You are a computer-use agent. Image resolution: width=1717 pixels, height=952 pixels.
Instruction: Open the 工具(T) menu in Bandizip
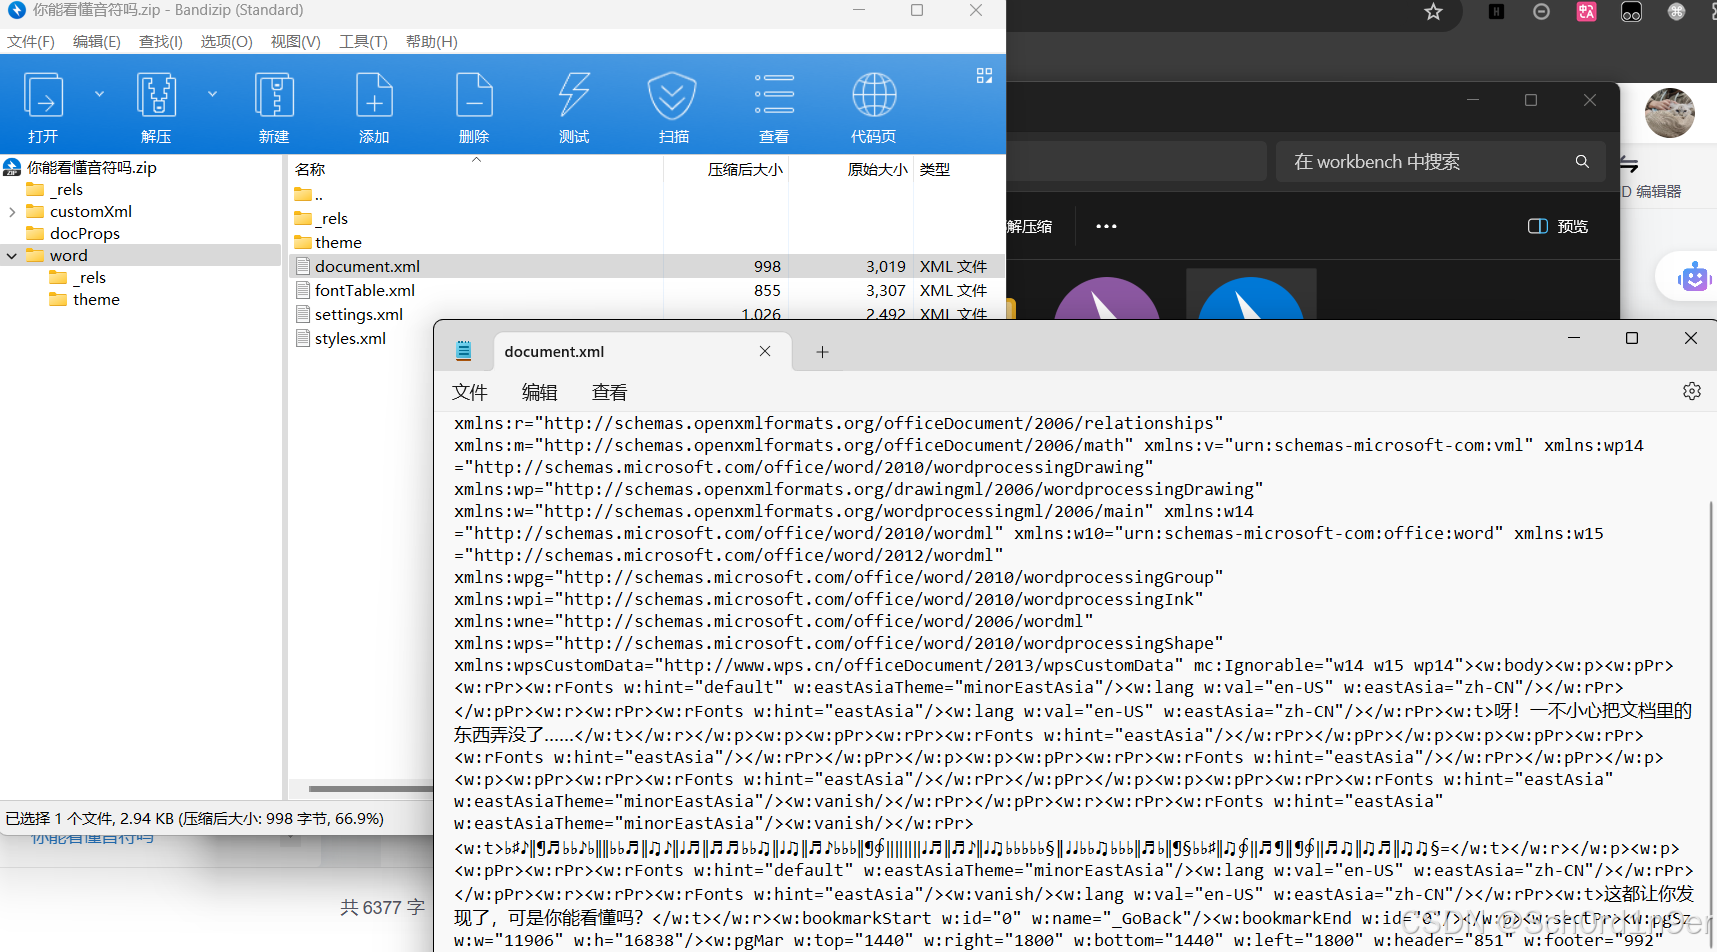363,41
